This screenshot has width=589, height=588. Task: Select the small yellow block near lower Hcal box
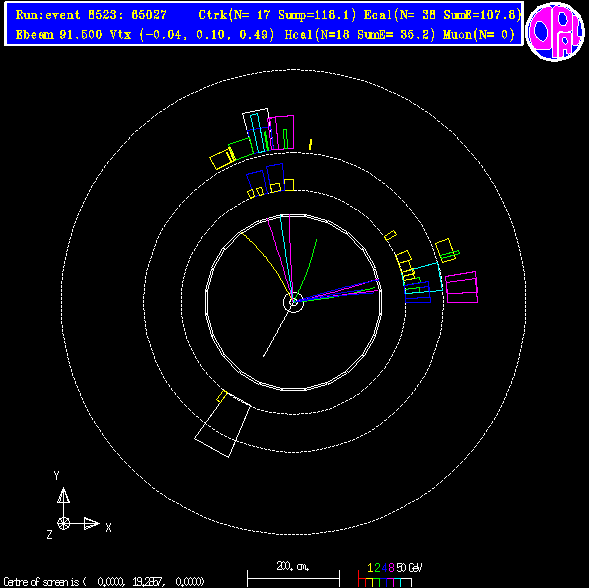click(x=222, y=396)
